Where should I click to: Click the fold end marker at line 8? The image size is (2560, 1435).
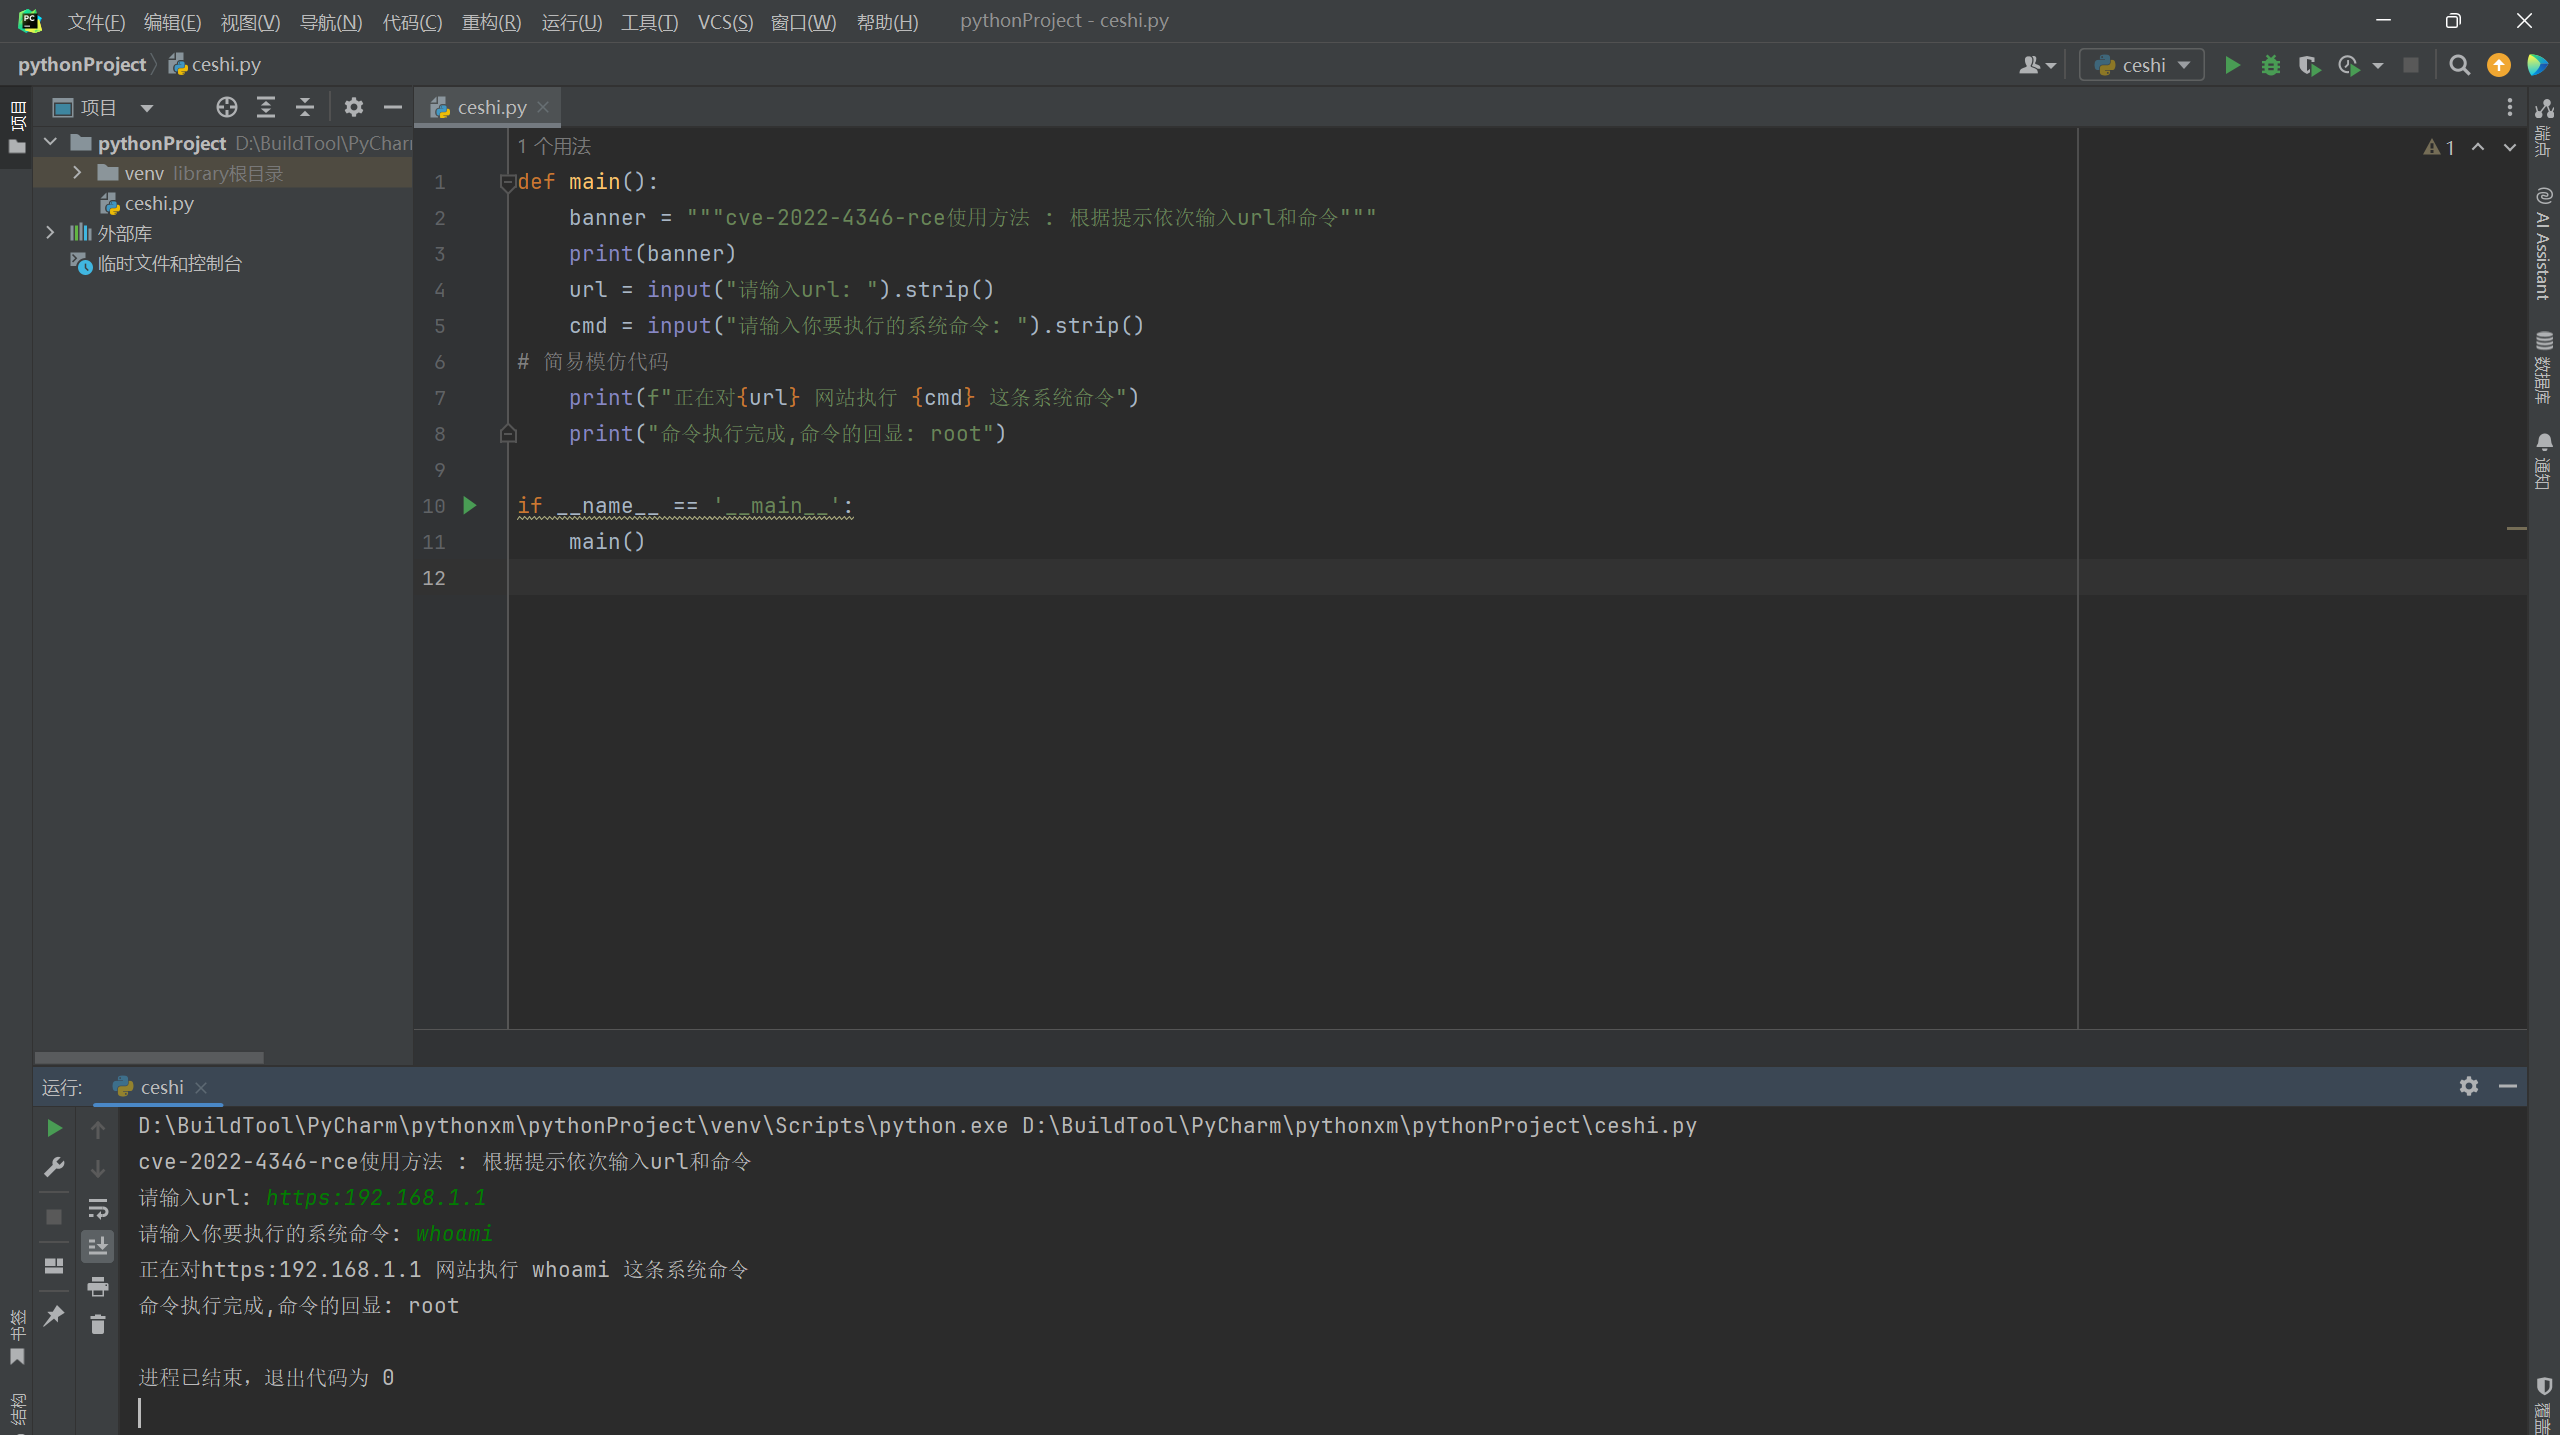[507, 434]
